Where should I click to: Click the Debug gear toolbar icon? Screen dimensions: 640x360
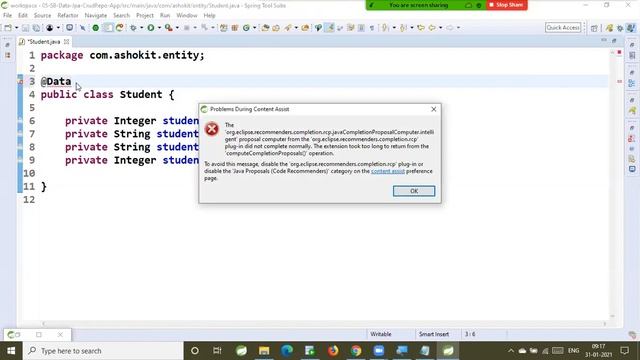point(133,28)
